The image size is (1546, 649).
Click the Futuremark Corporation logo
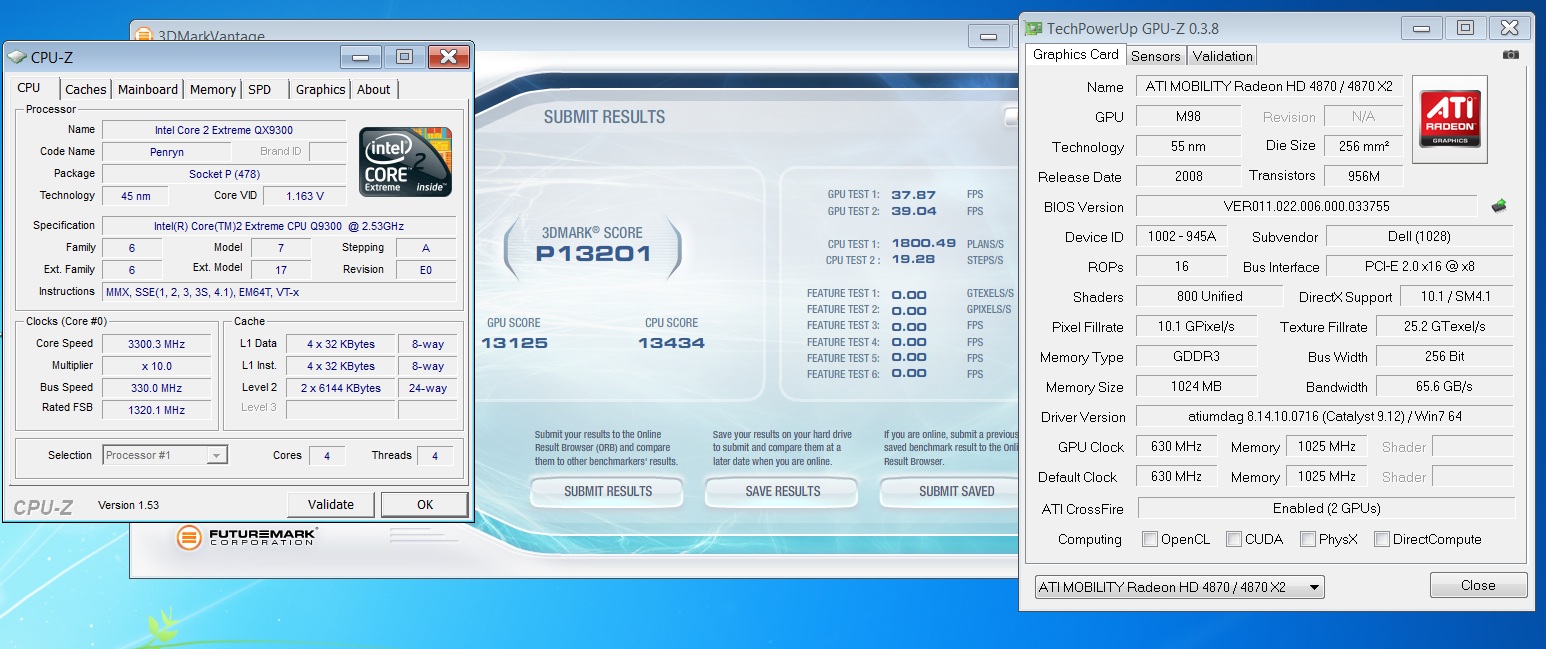(x=247, y=537)
